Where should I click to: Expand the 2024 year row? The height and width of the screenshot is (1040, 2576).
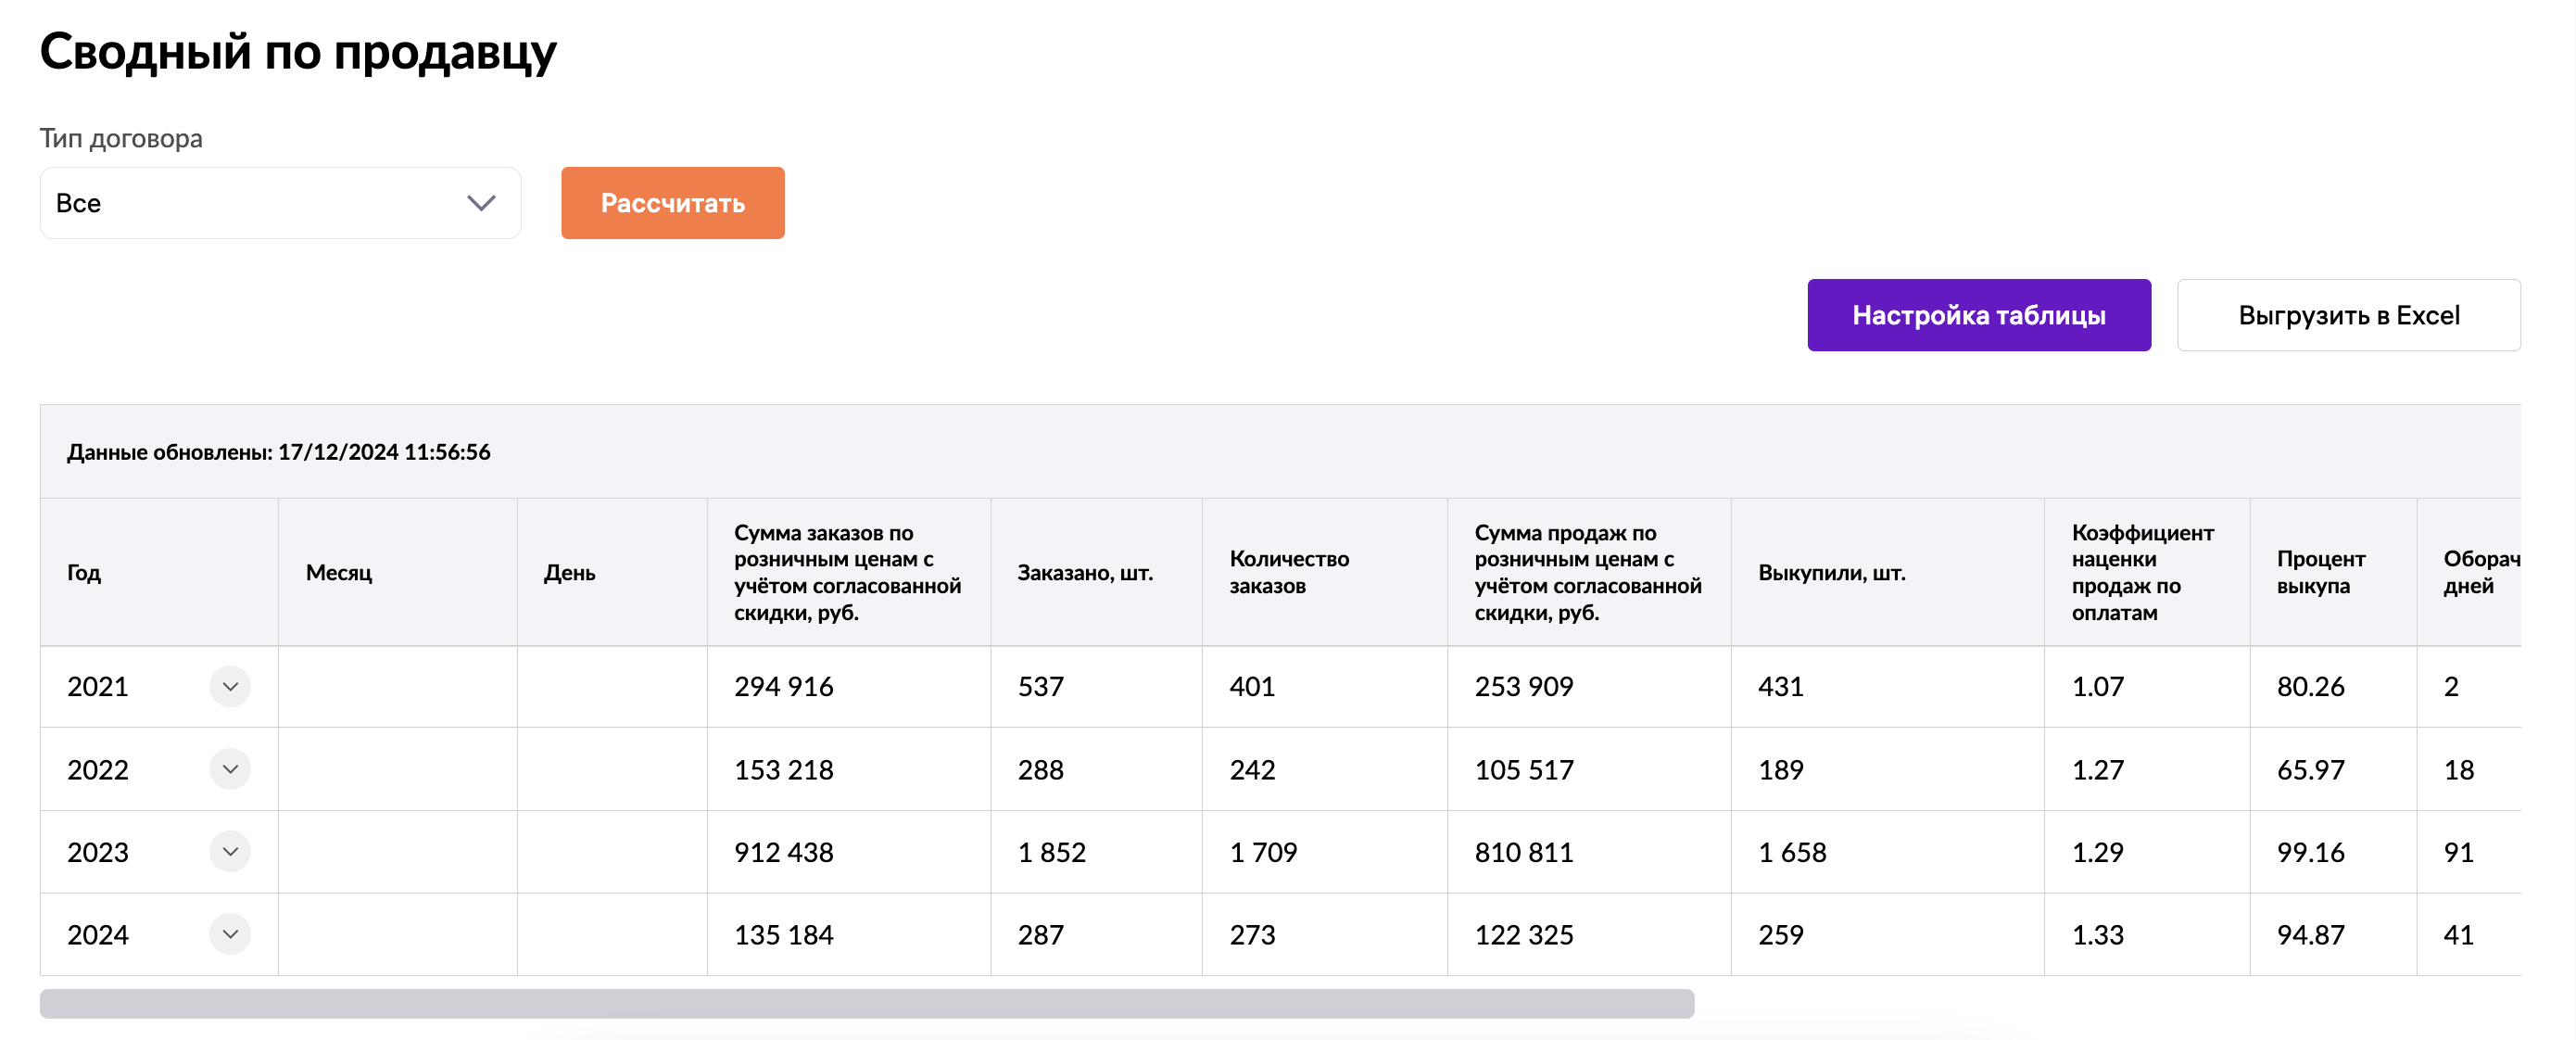230,934
